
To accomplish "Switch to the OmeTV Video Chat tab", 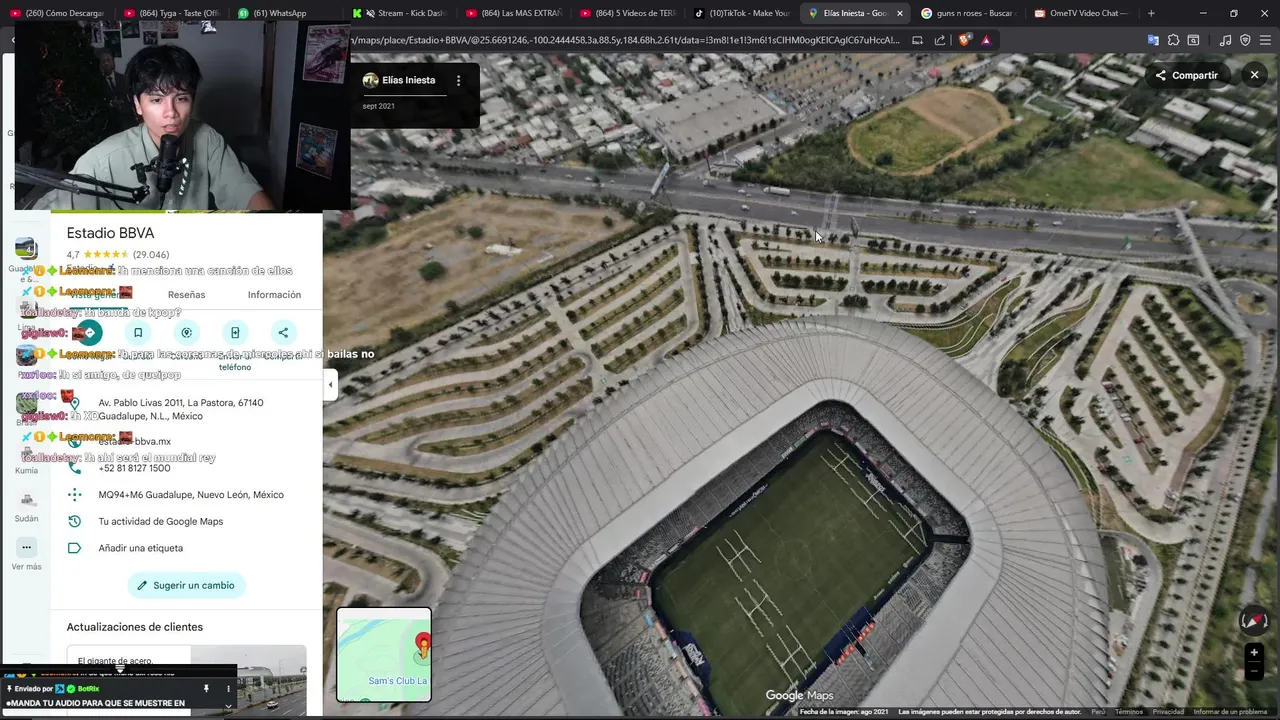I will (1080, 13).
